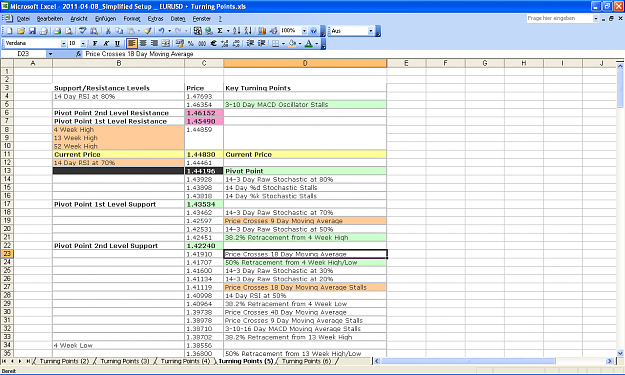Apply the Font Color A button
This screenshot has height=375, width=625.
tap(309, 43)
